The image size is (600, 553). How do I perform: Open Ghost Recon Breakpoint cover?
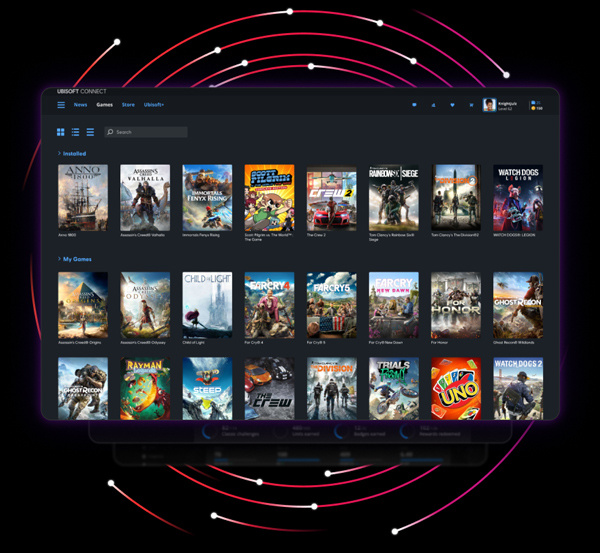(83, 388)
